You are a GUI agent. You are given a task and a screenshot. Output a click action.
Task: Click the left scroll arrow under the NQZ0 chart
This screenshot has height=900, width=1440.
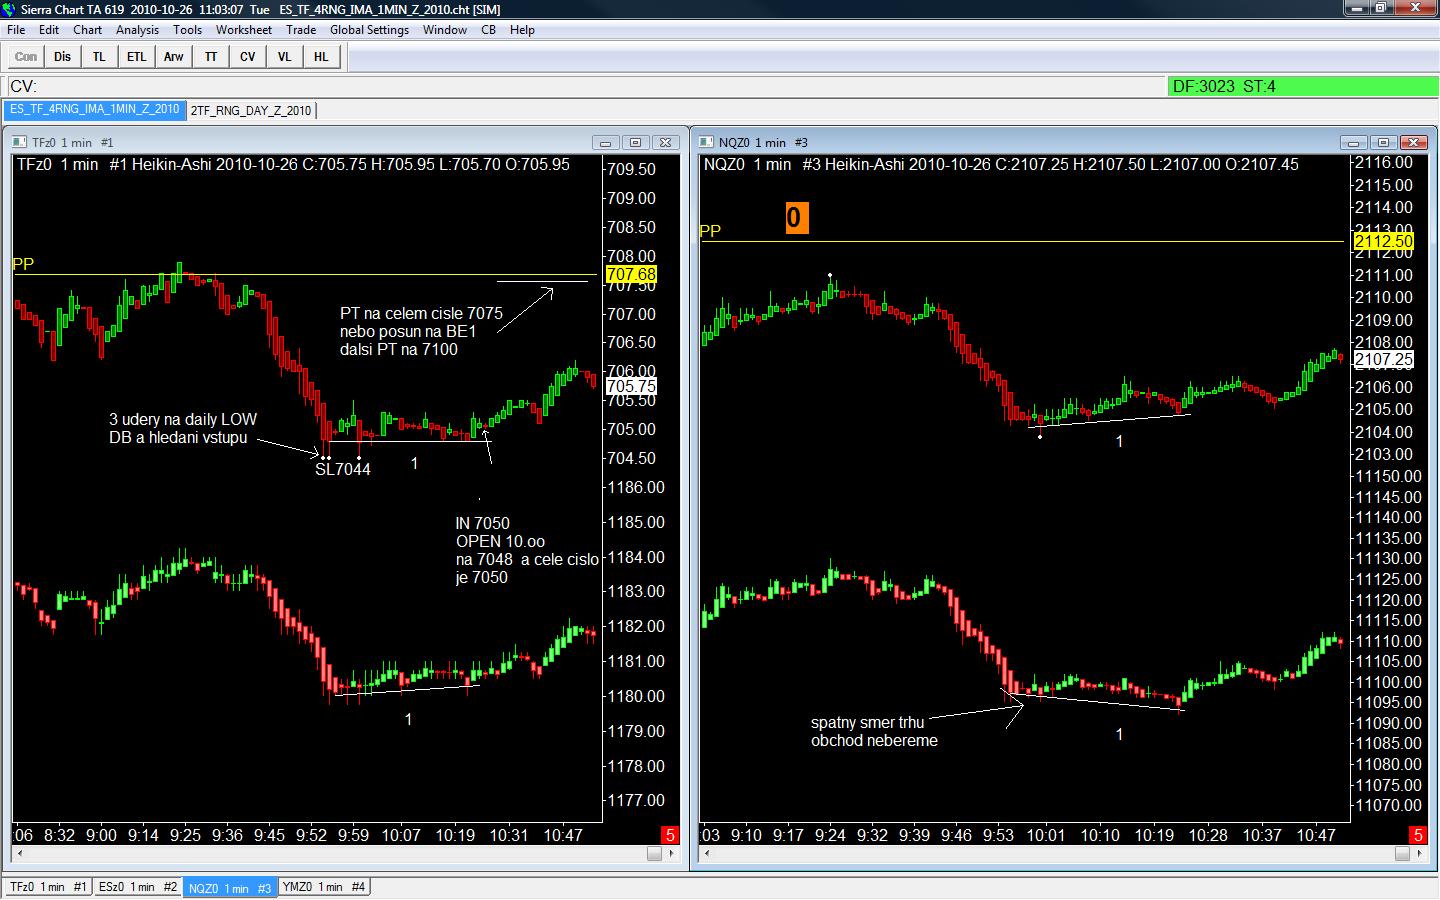pos(705,854)
